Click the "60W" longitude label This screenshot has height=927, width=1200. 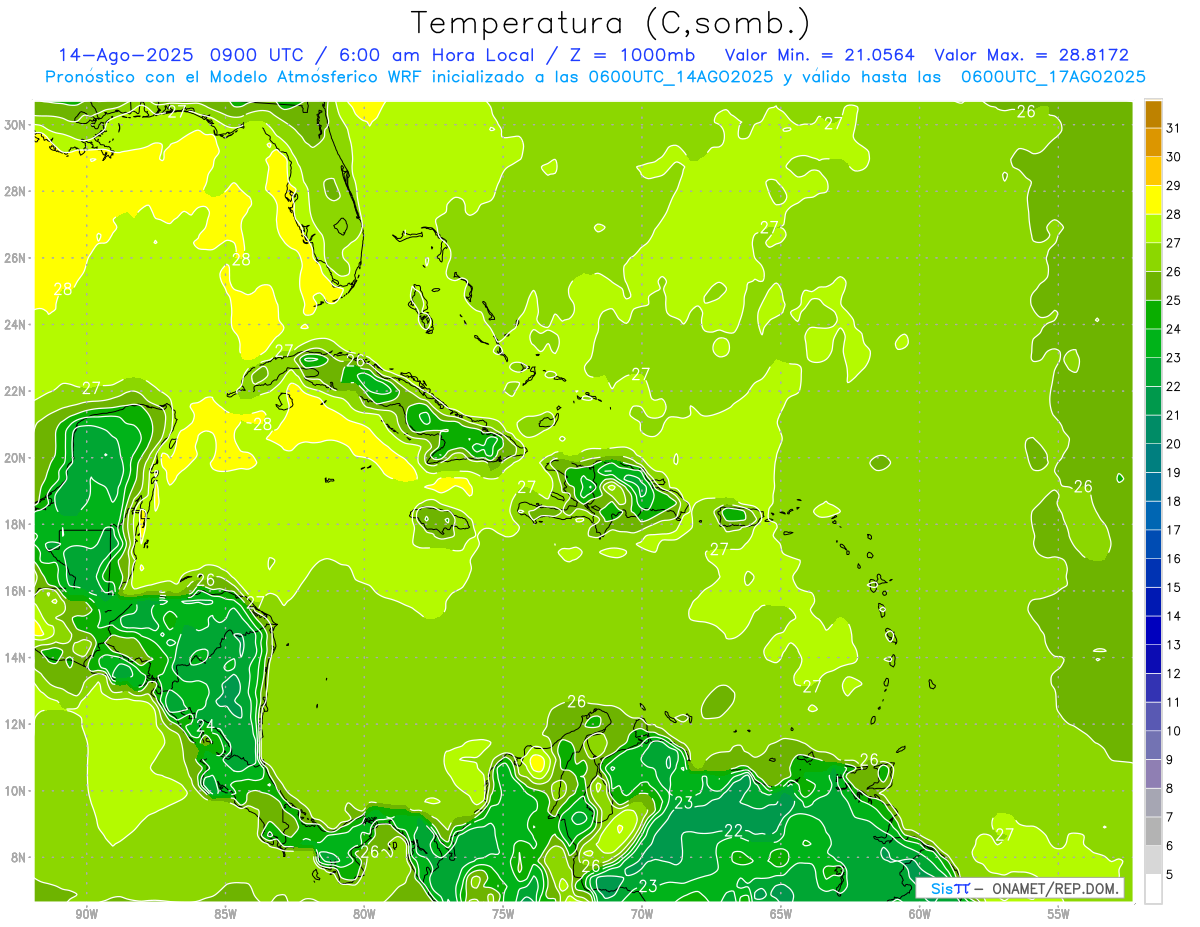pos(920,914)
